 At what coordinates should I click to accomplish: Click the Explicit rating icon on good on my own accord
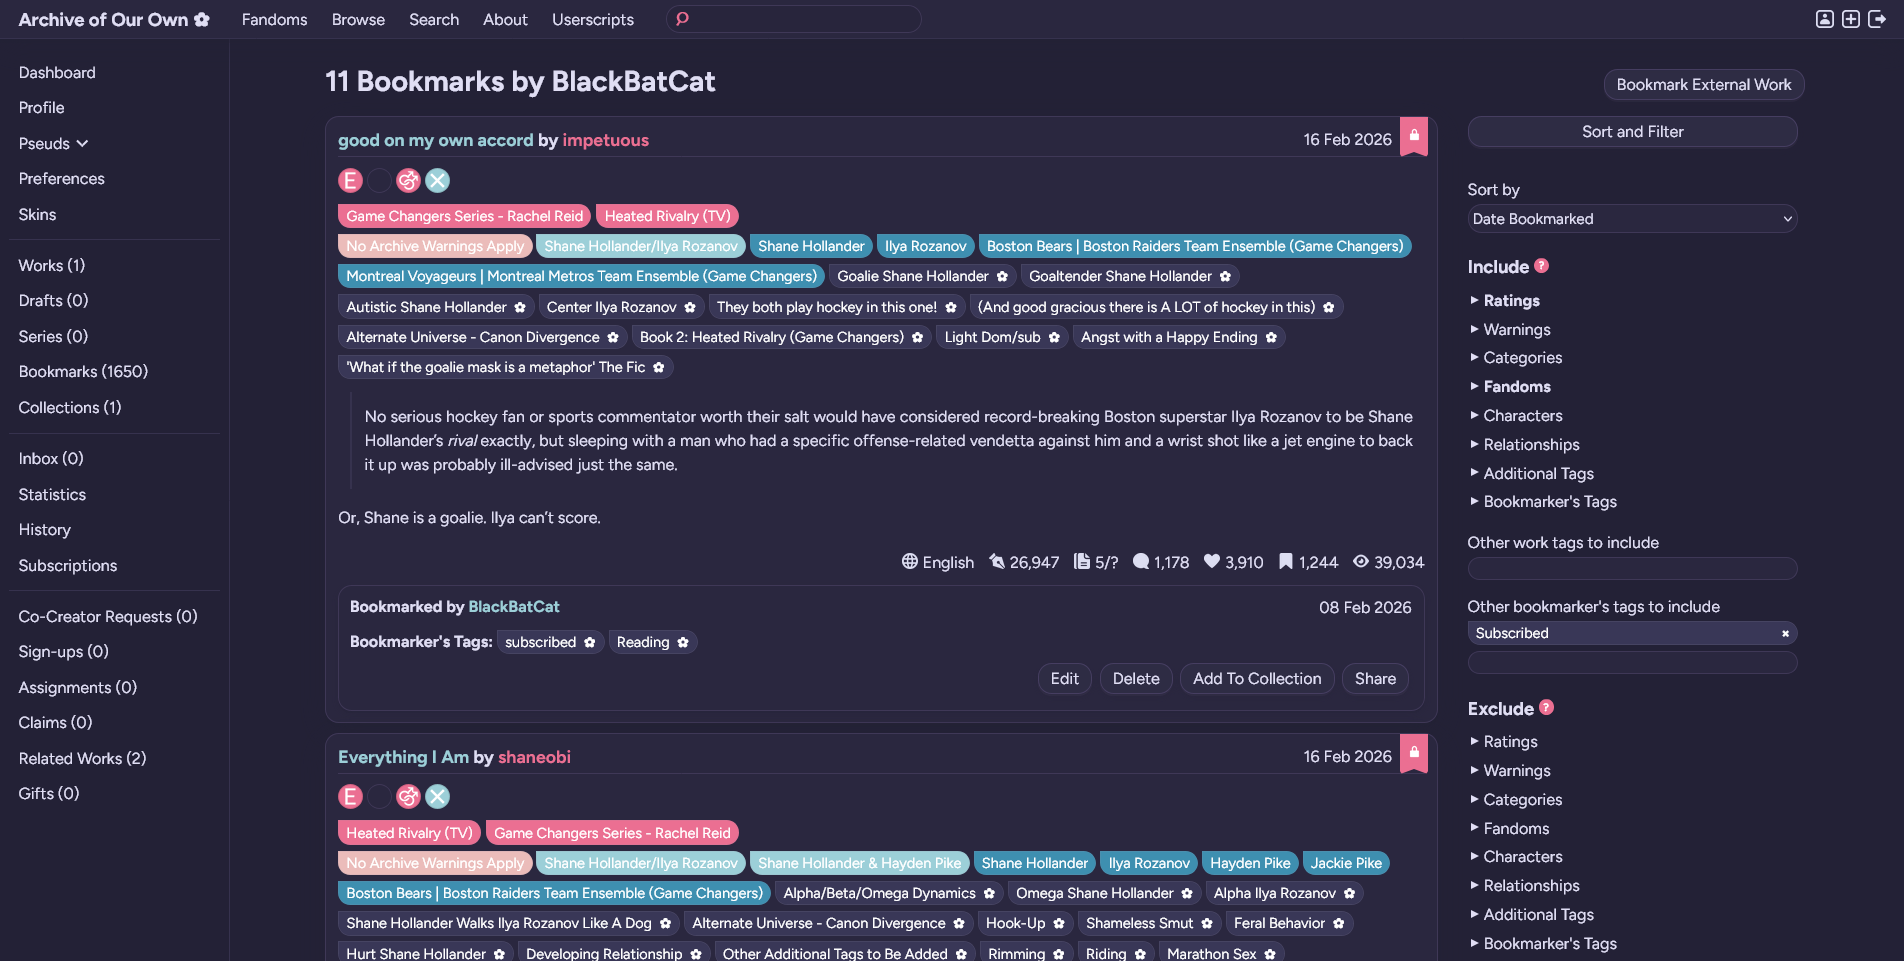350,180
